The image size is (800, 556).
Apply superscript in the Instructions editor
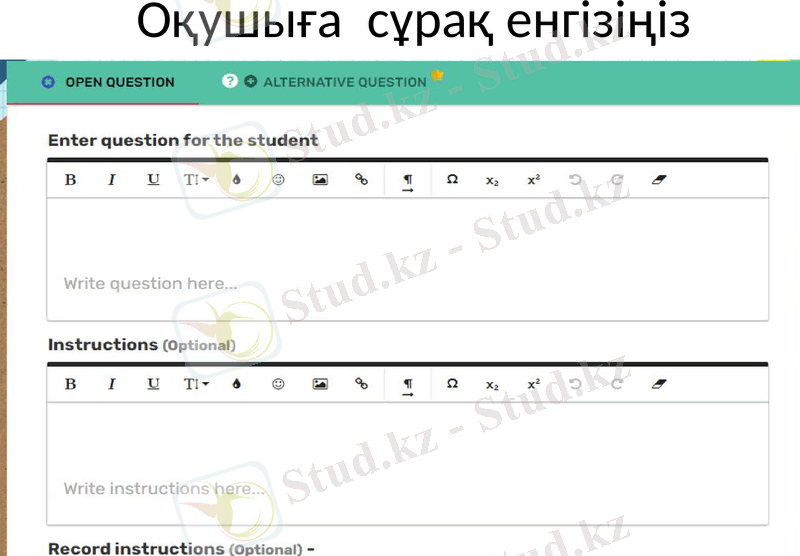click(x=534, y=384)
